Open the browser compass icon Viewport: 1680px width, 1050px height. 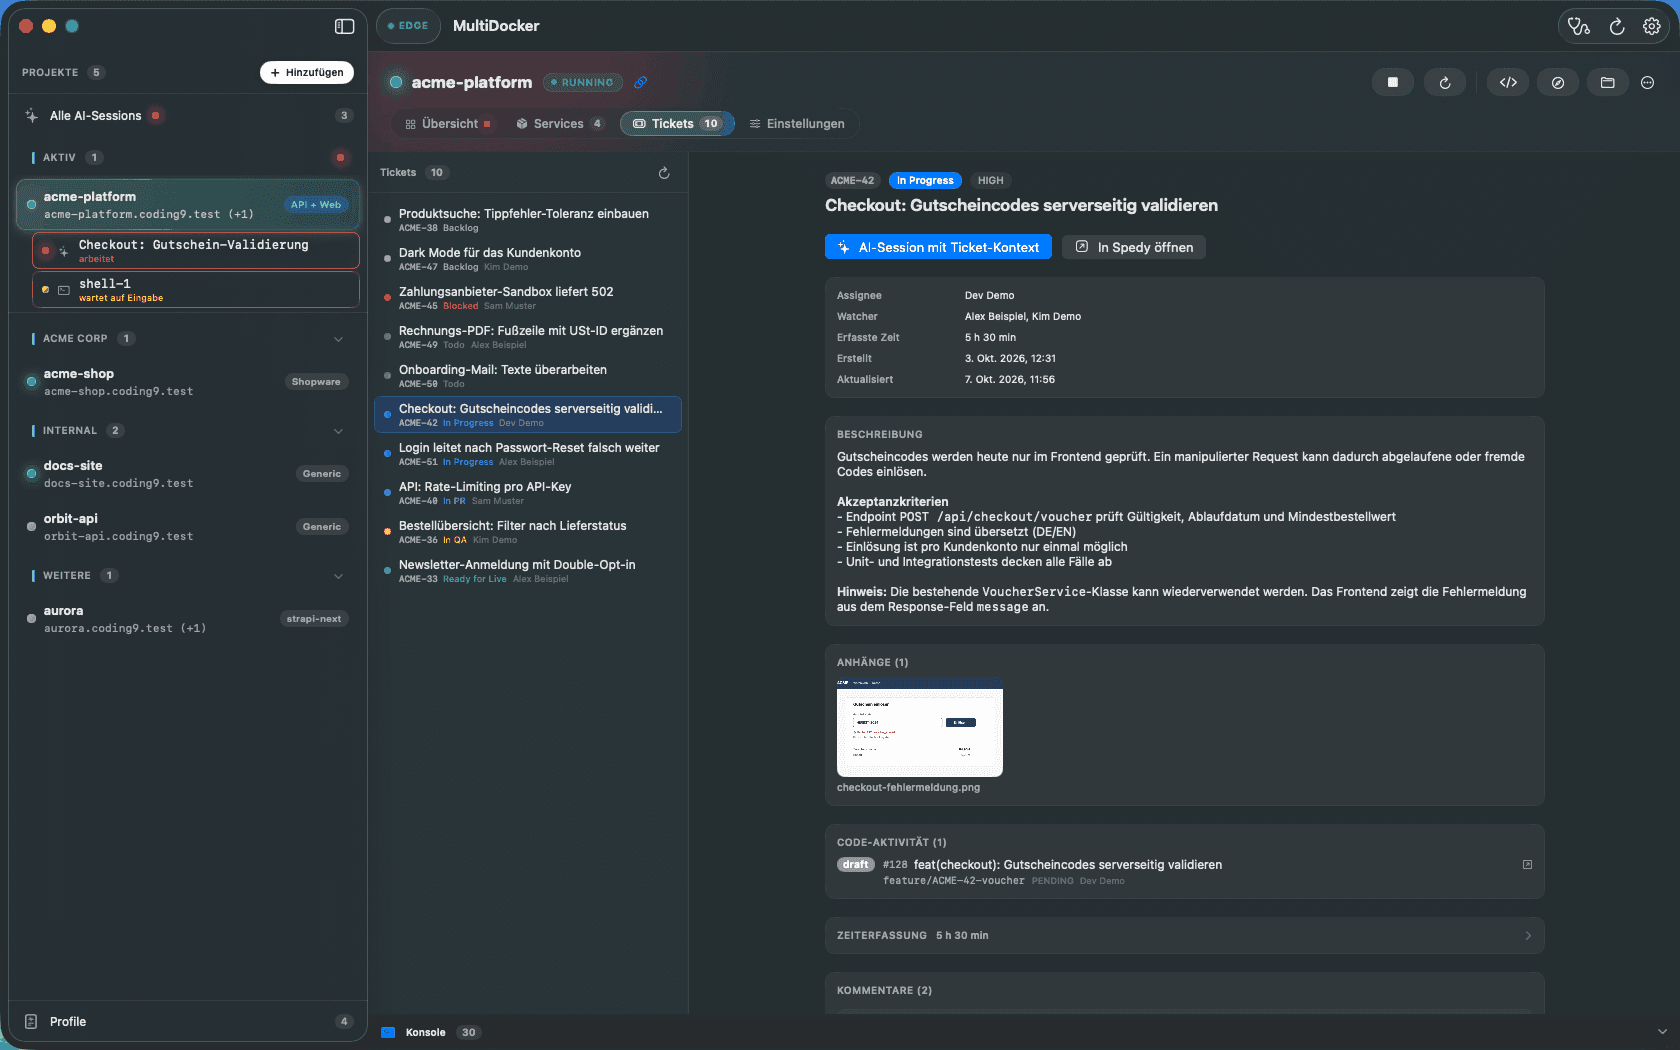(1557, 82)
